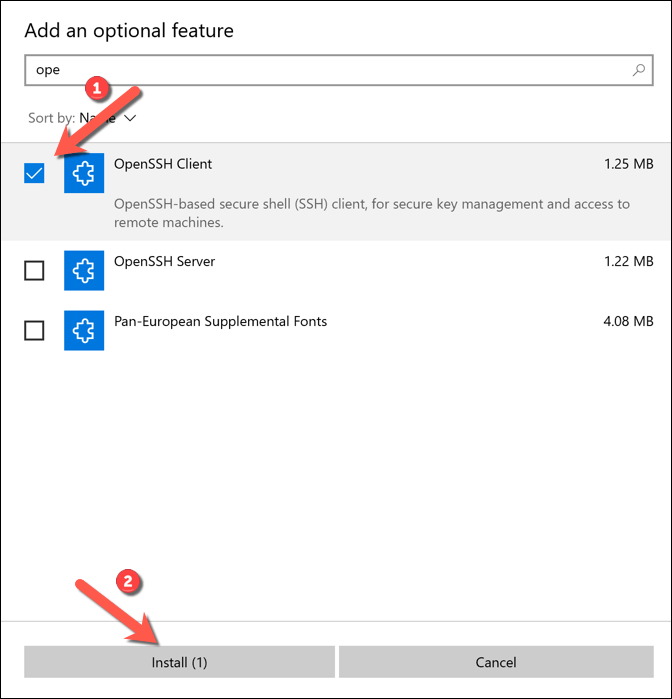Uncheck the OpenSSH Client checkbox
672x699 pixels.
35,173
